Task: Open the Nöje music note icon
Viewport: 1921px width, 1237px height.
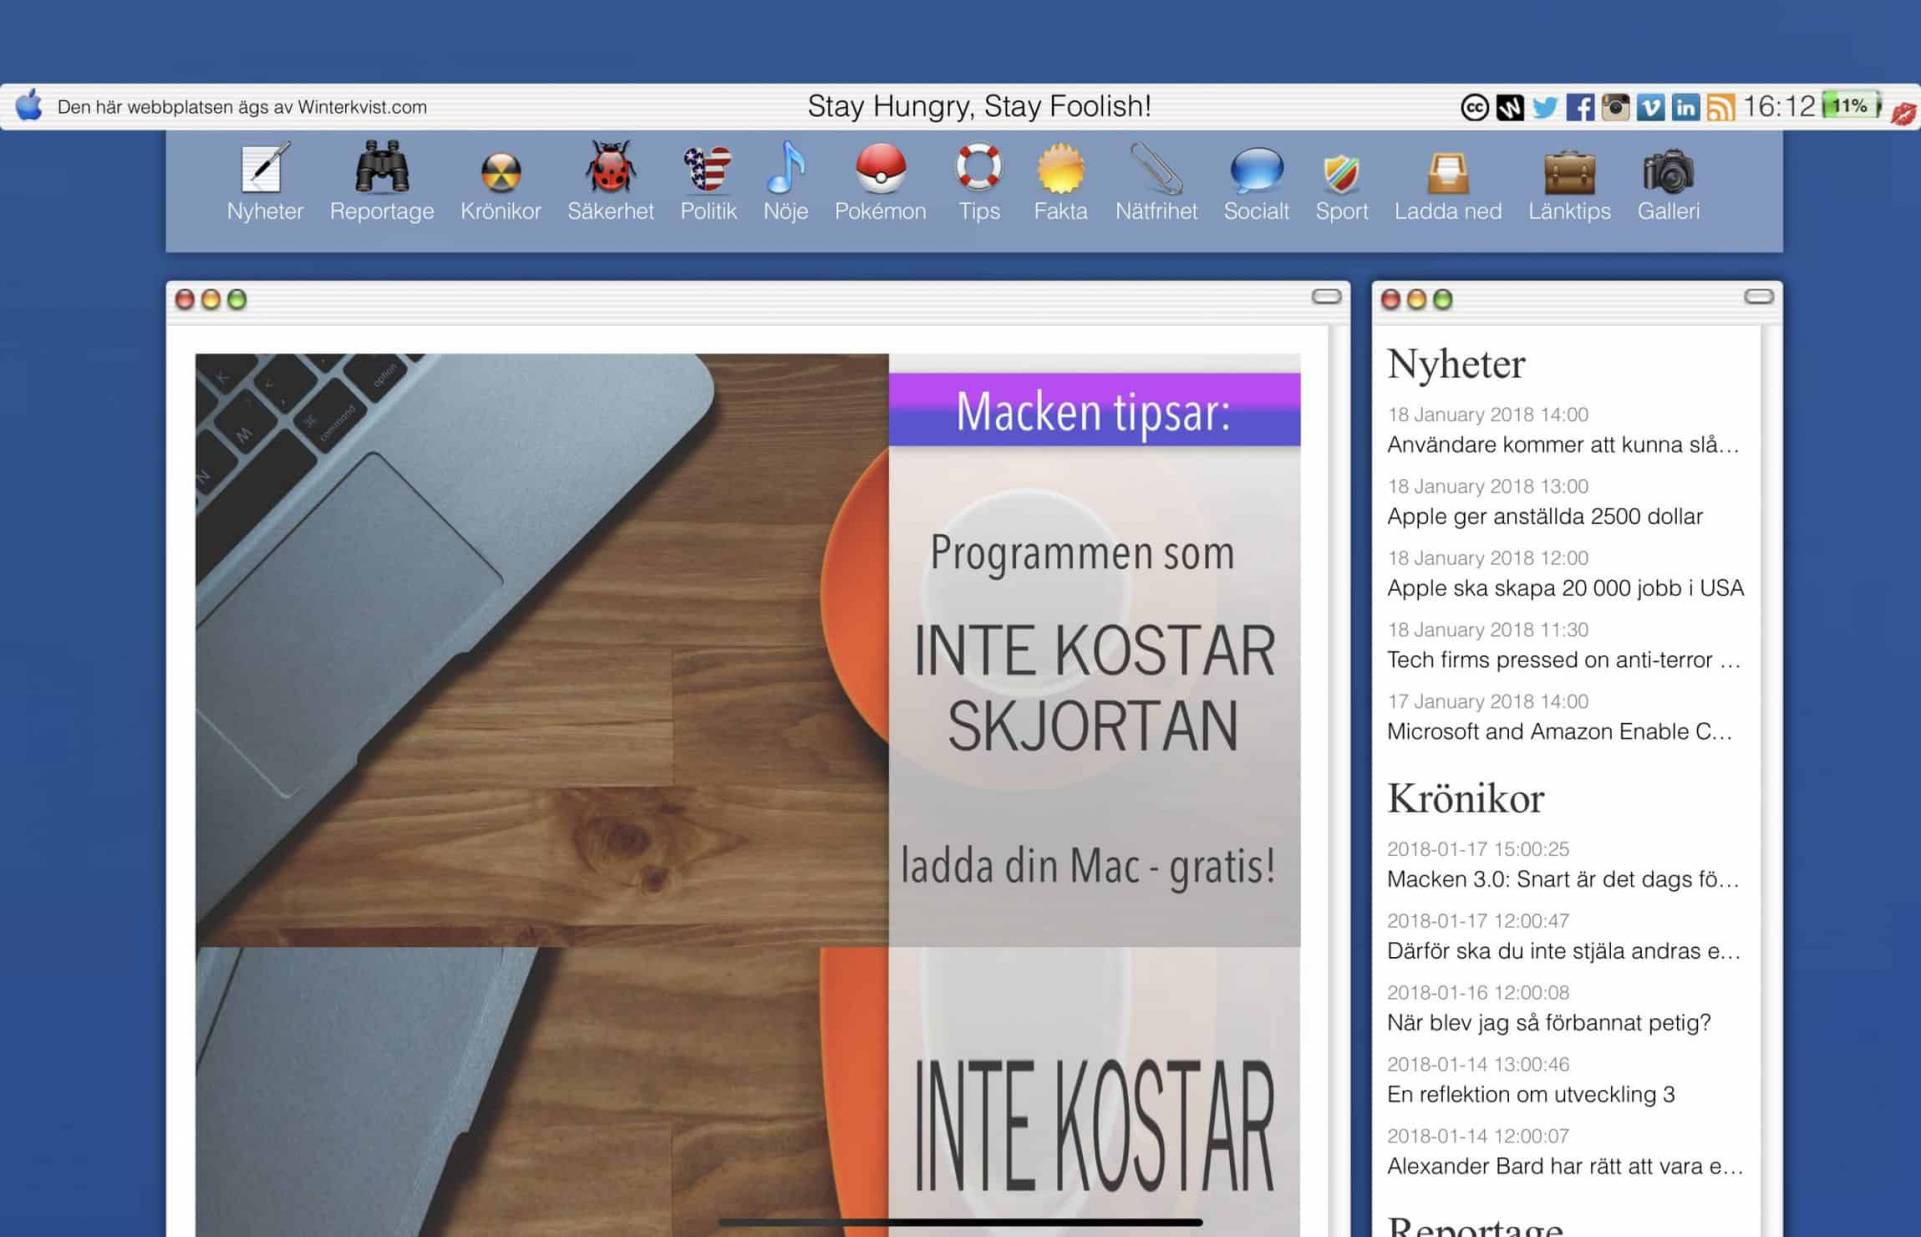Action: [785, 167]
